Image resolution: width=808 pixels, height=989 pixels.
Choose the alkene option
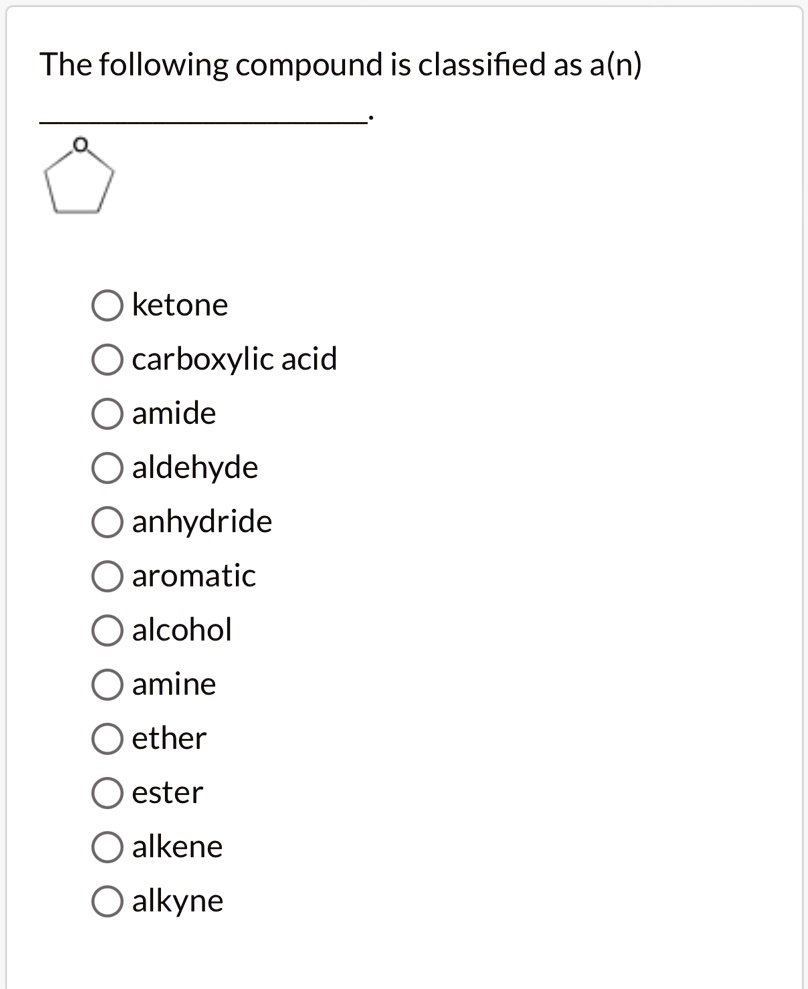point(107,846)
